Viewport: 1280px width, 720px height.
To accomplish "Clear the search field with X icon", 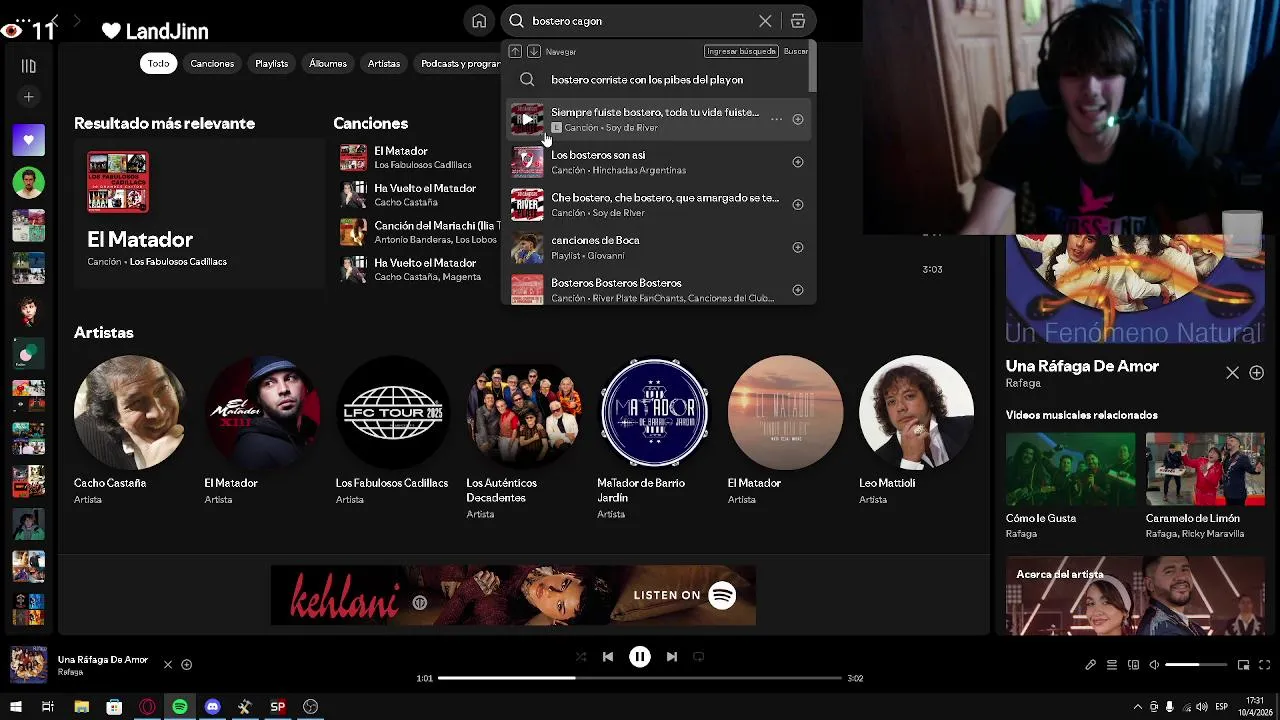I will point(765,21).
